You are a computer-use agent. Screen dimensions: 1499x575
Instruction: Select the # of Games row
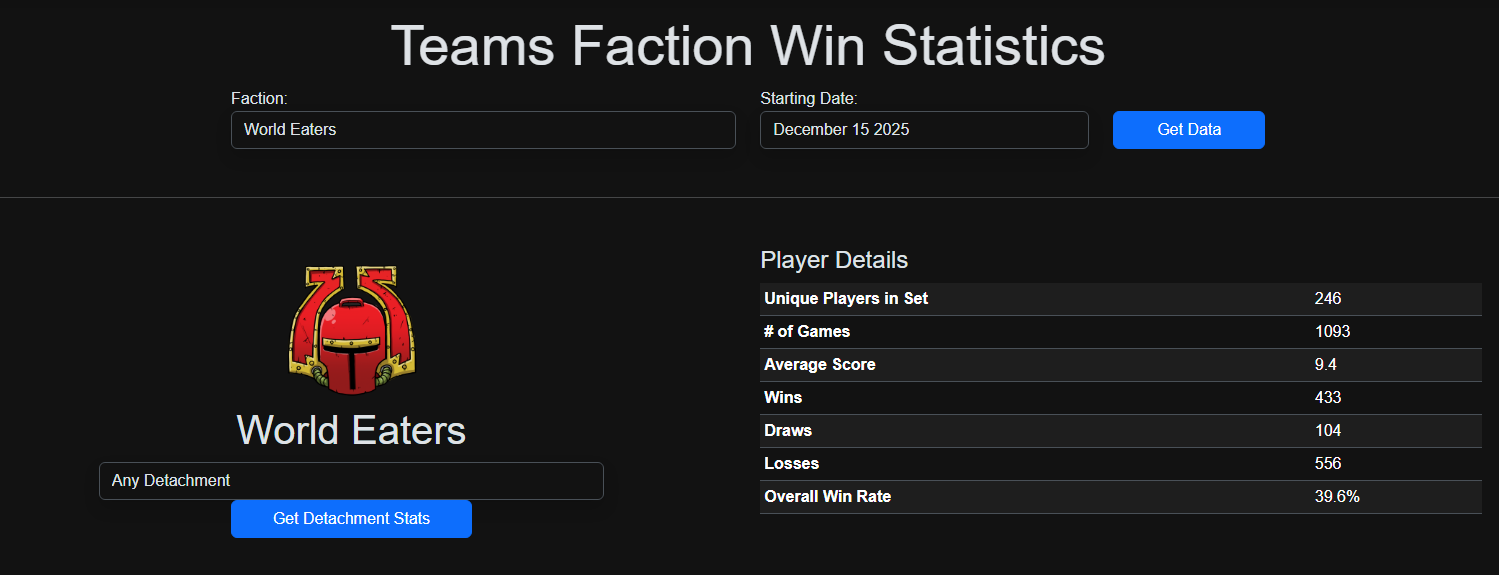coord(1121,332)
